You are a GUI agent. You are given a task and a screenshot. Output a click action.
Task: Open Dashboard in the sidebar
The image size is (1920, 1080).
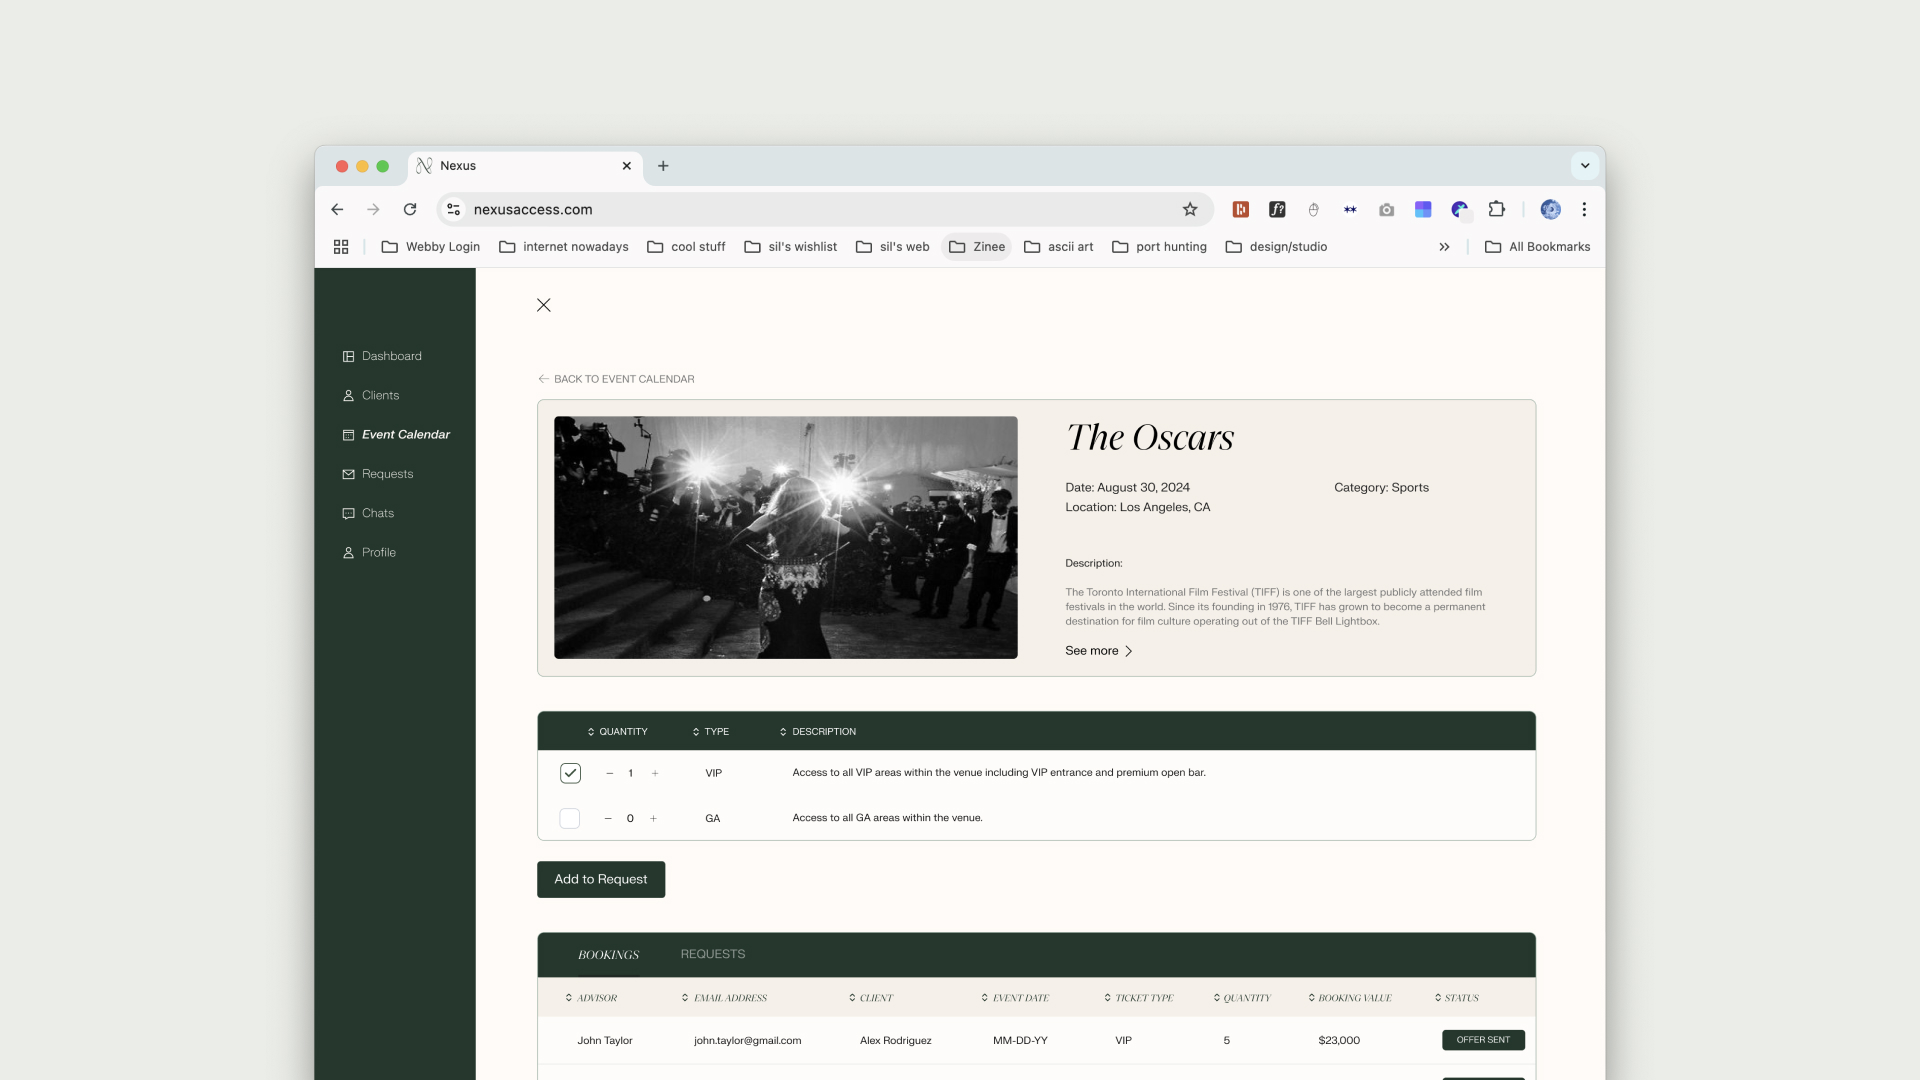click(x=382, y=356)
